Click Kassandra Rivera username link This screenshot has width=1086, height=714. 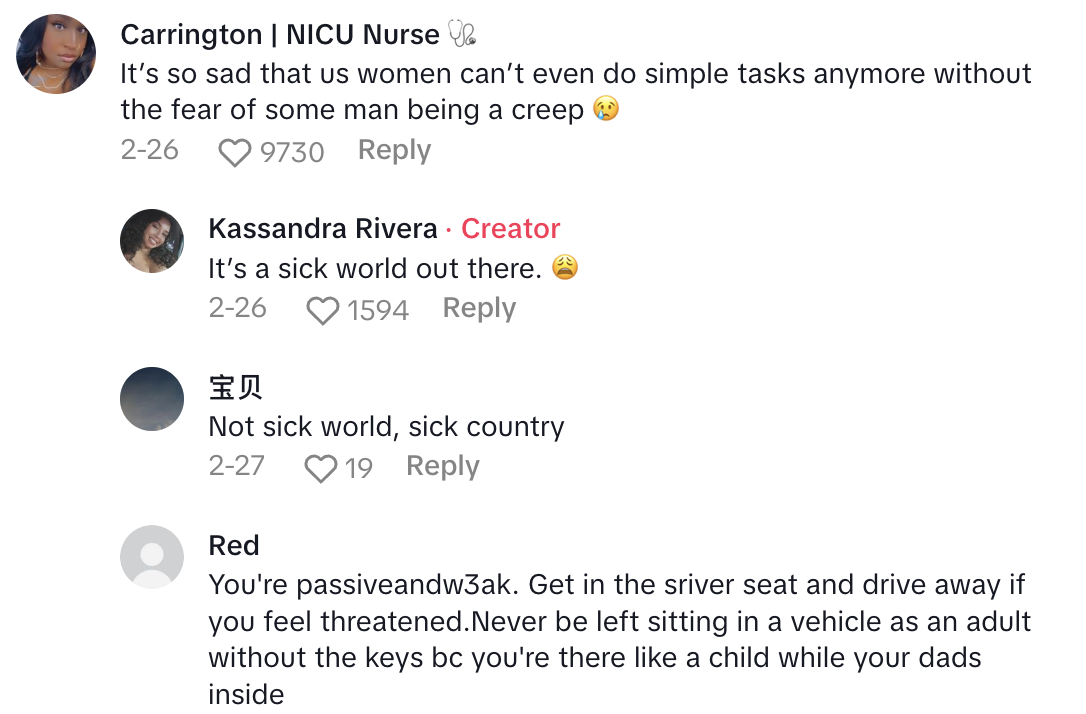[323, 229]
